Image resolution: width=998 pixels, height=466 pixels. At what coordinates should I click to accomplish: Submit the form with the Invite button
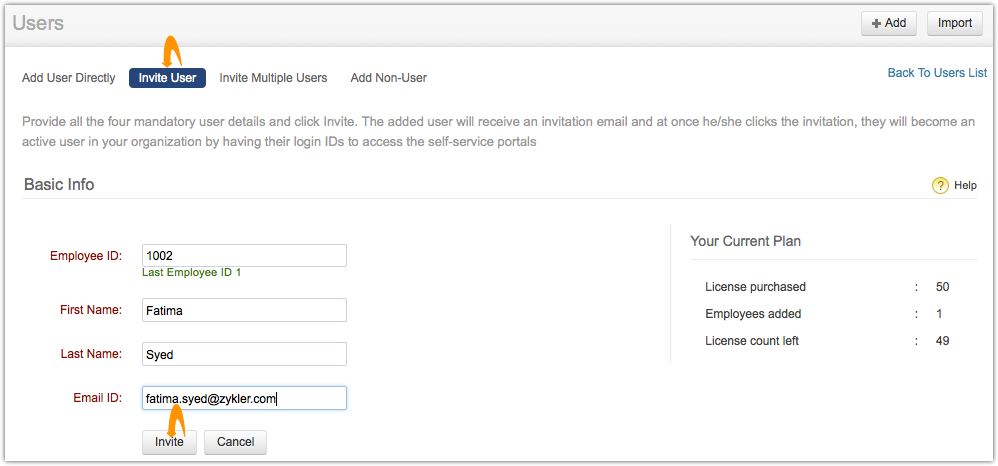[x=169, y=442]
